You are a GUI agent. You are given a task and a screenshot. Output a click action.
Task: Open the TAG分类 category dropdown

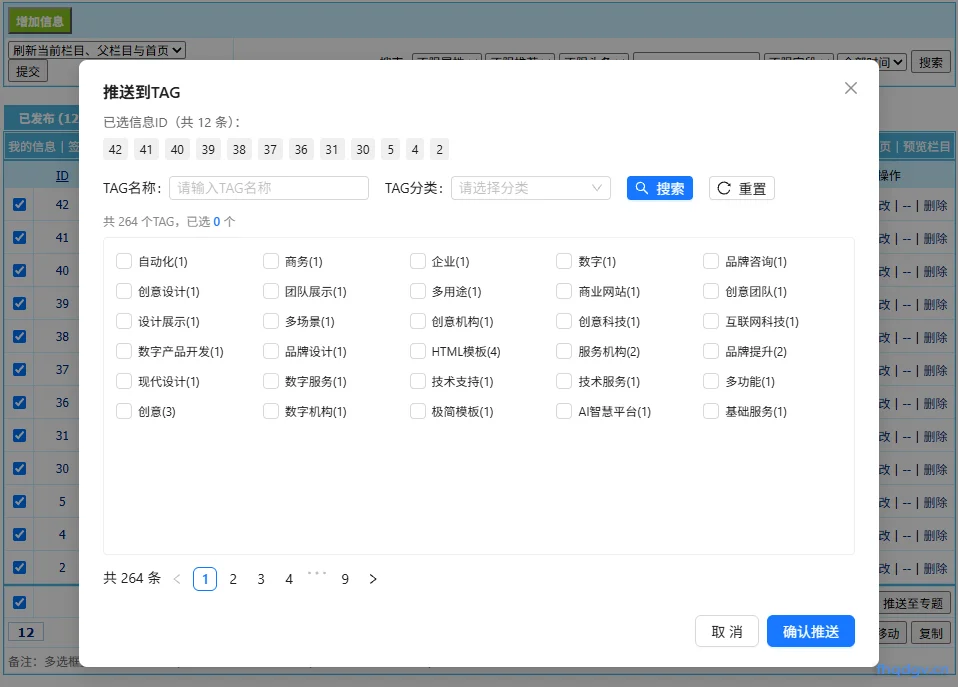pos(530,188)
